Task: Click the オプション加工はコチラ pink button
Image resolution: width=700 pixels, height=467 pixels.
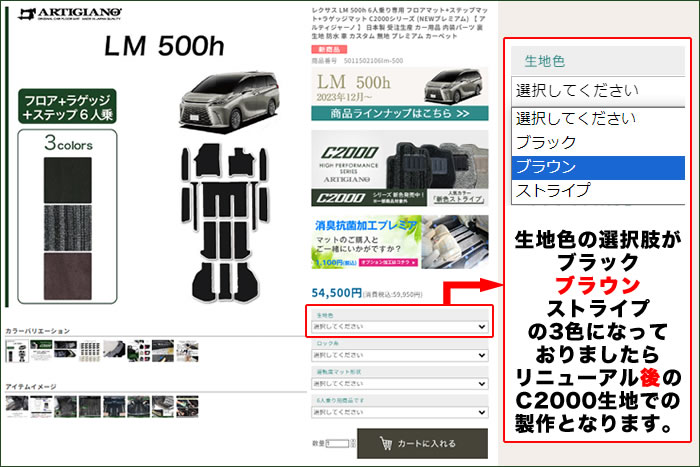Action: (388, 263)
